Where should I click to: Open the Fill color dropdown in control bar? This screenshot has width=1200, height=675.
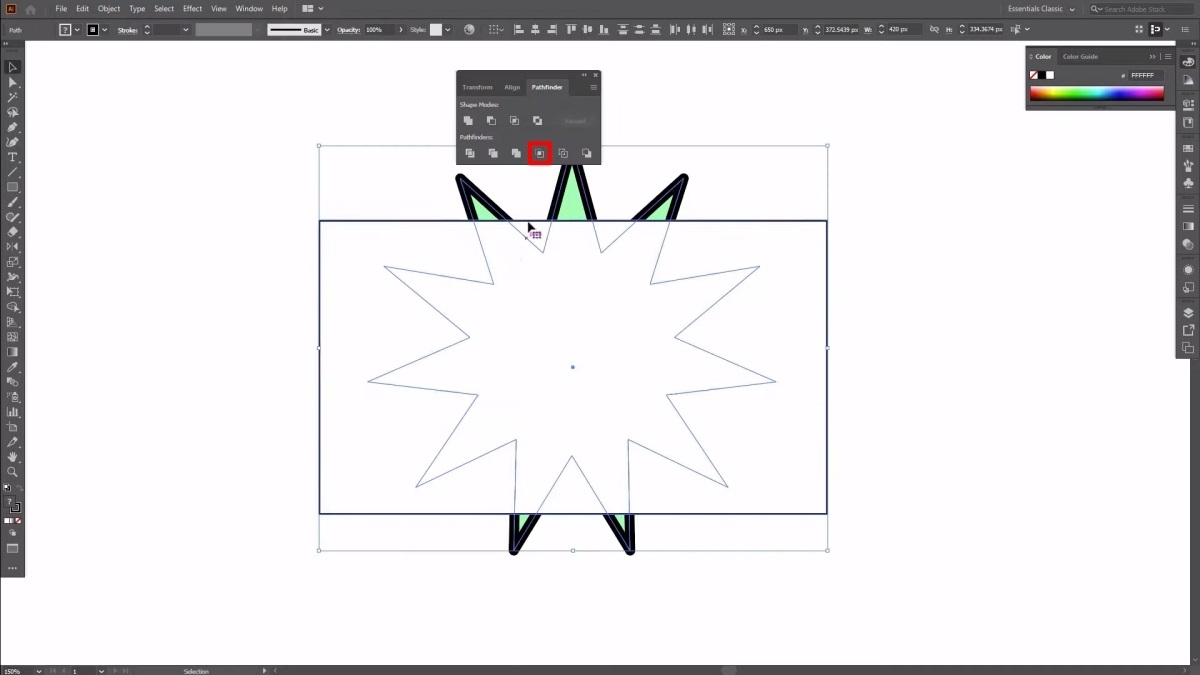click(x=78, y=30)
